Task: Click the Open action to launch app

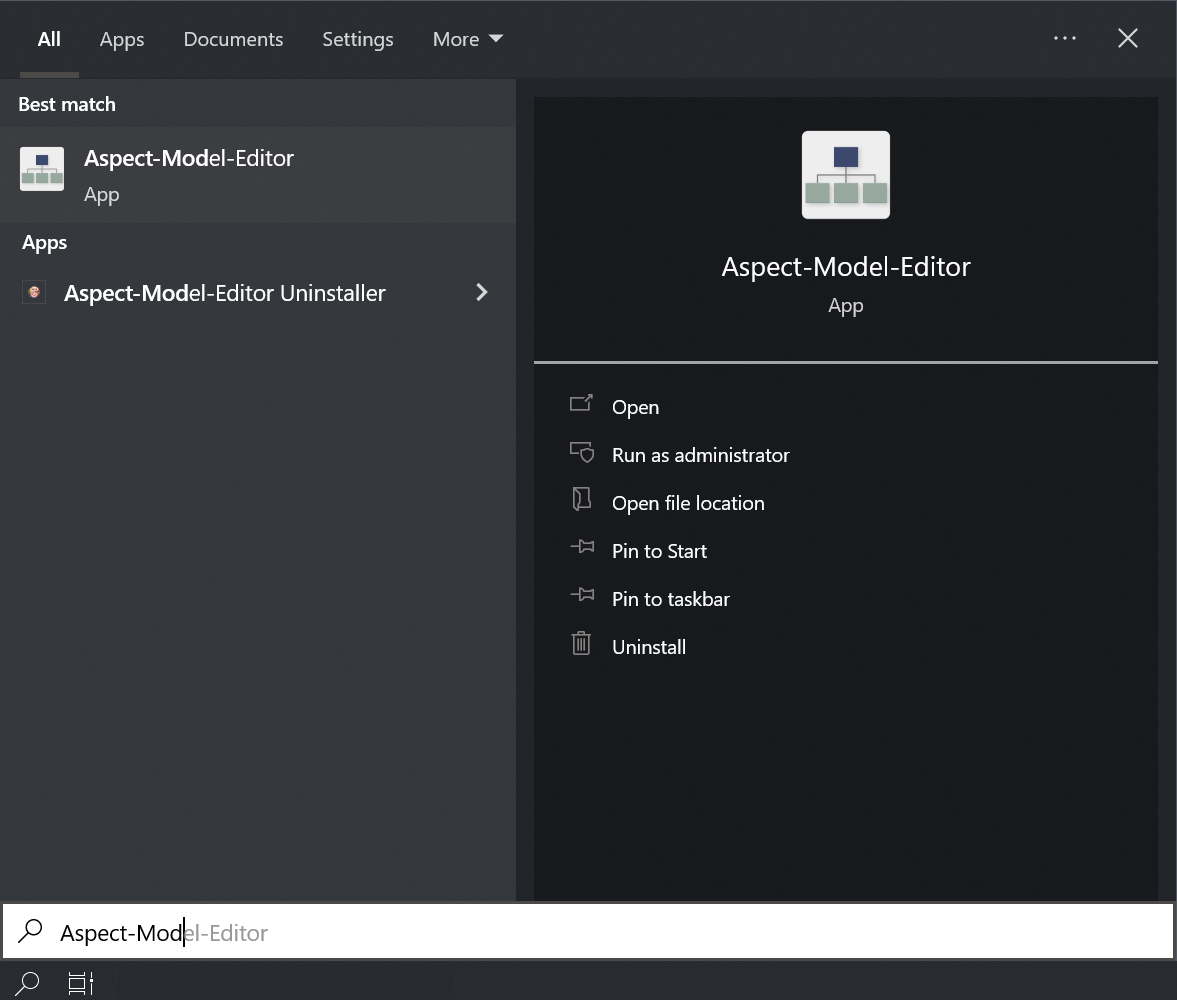Action: tap(634, 406)
